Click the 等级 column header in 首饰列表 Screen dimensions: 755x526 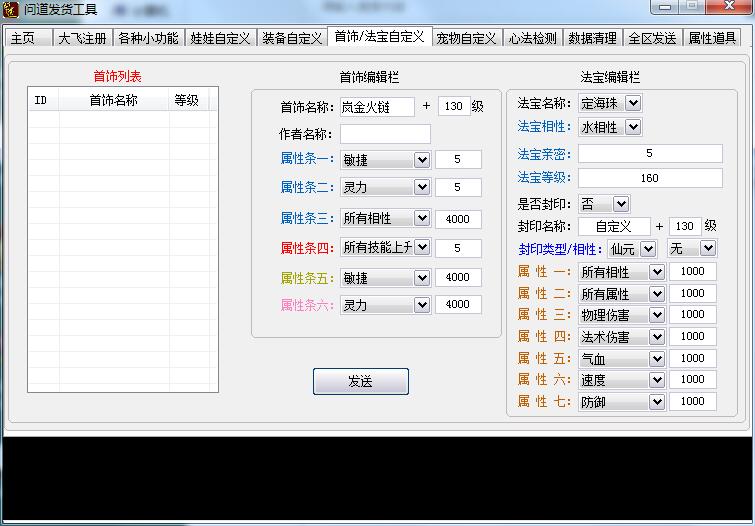click(187, 100)
